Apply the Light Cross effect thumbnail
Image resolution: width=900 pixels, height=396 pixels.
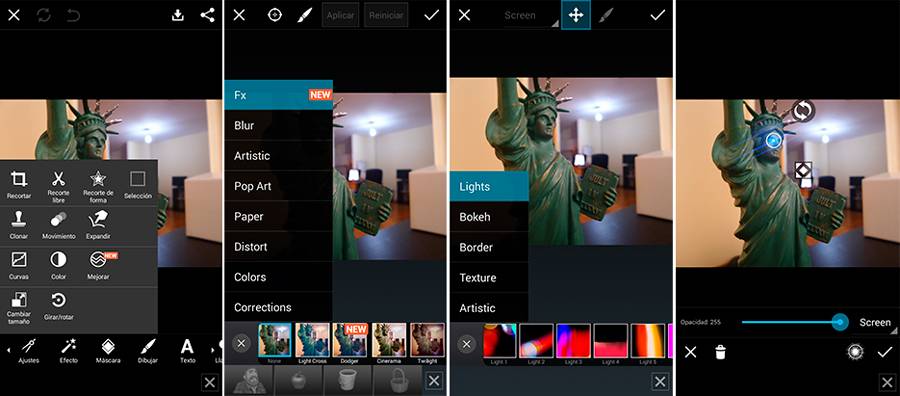tap(312, 343)
